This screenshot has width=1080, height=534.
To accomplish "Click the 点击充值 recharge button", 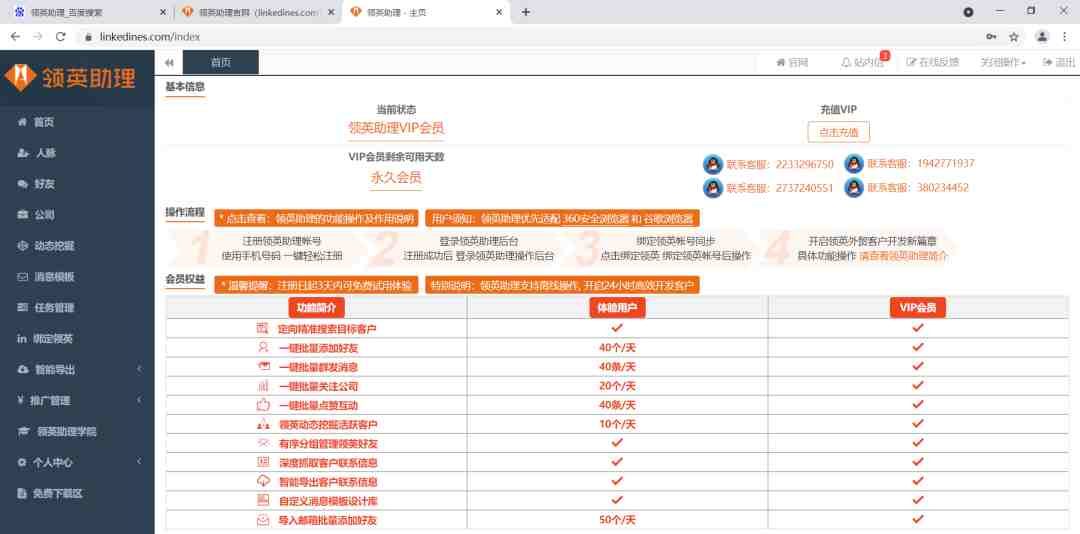I will (838, 132).
